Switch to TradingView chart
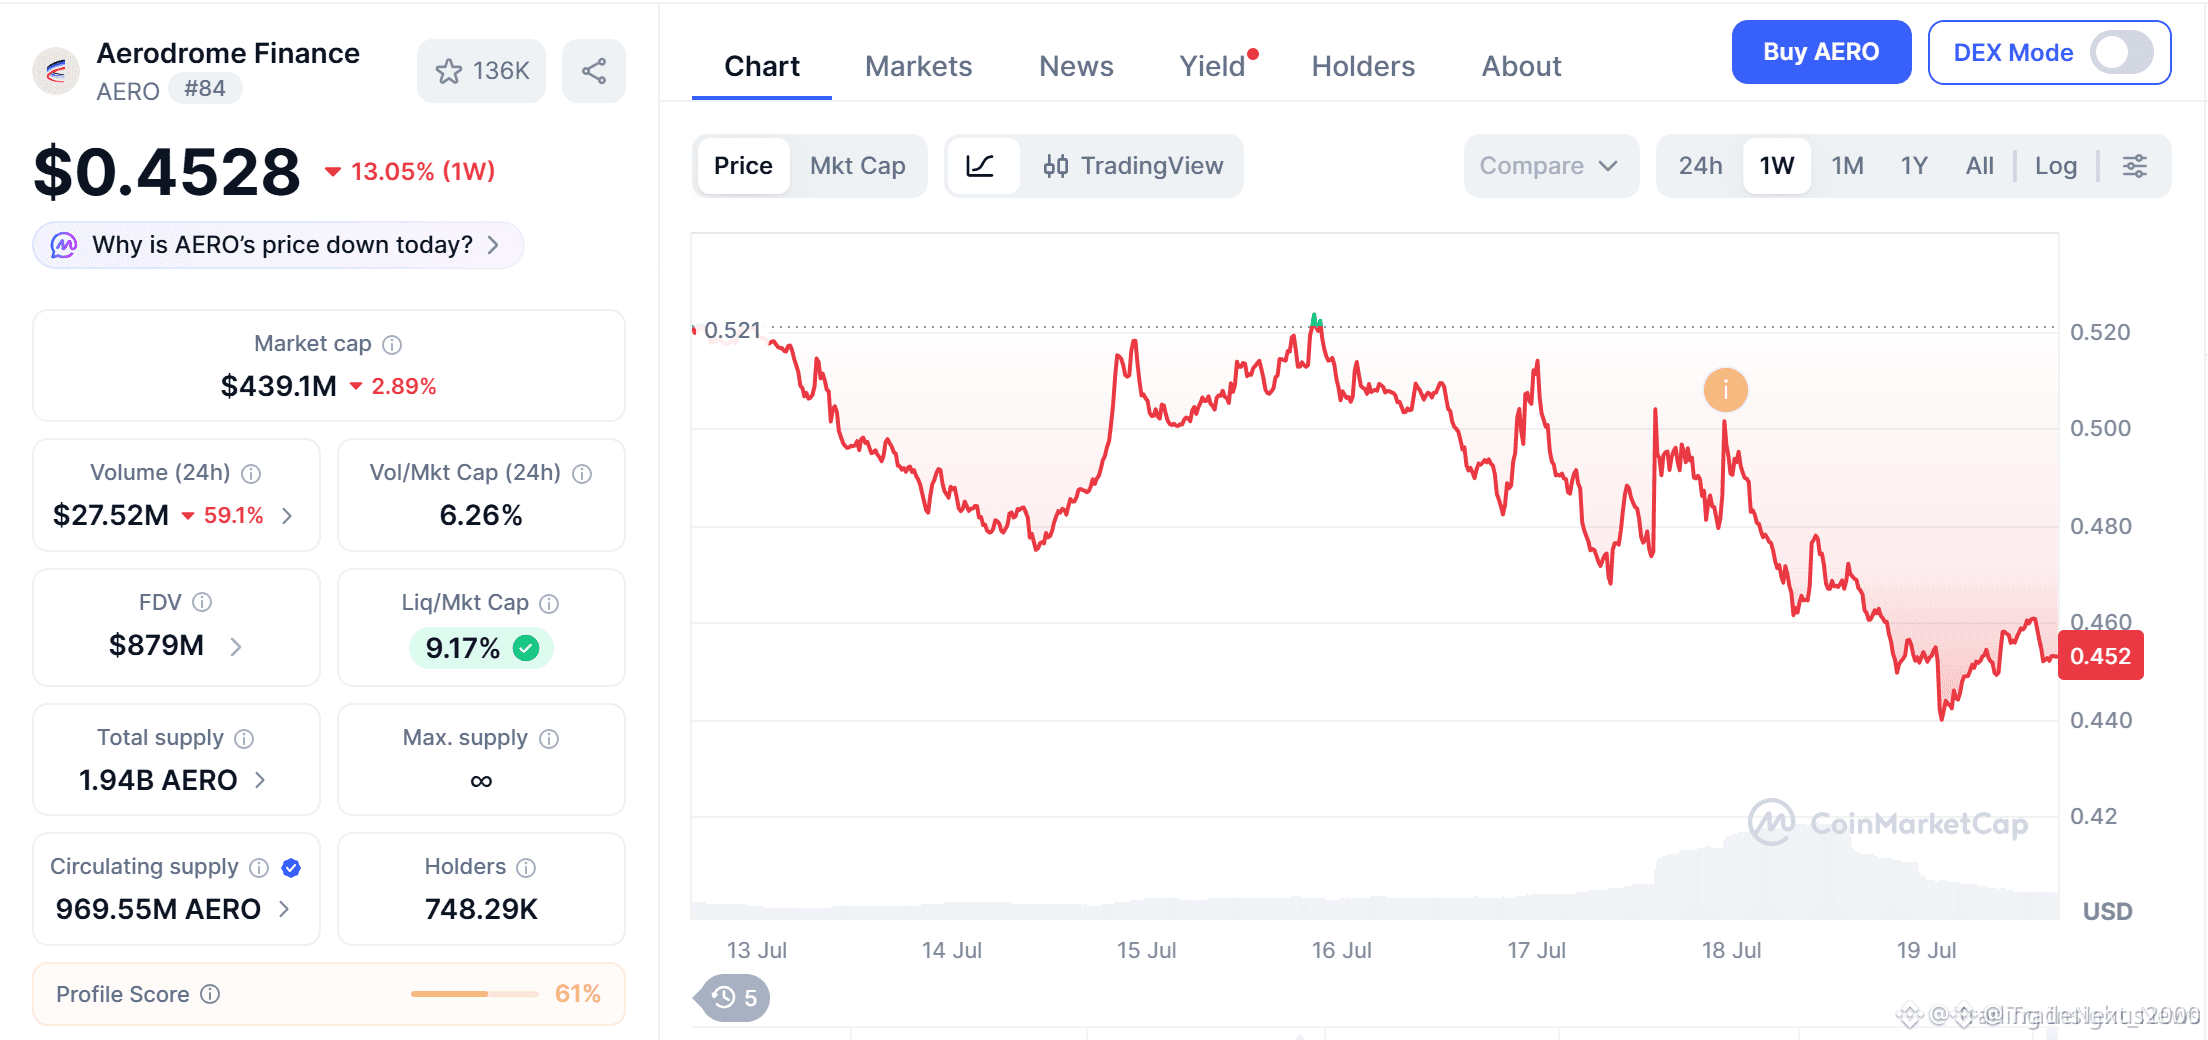Screen dimensions: 2208x1040 point(1133,166)
